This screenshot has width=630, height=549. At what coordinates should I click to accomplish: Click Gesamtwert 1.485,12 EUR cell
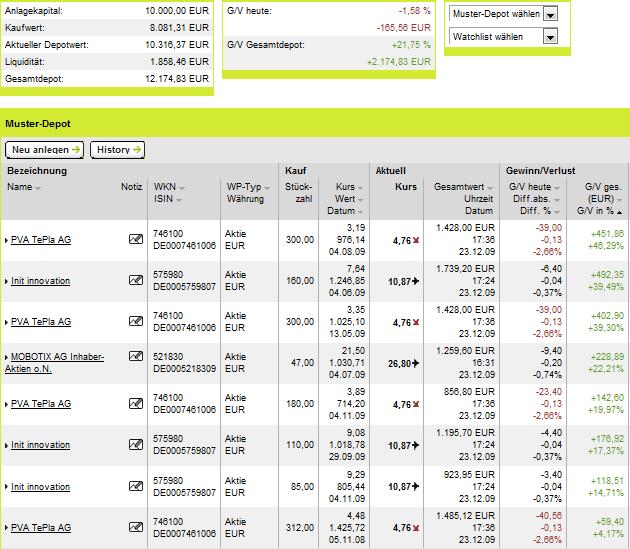(465, 515)
